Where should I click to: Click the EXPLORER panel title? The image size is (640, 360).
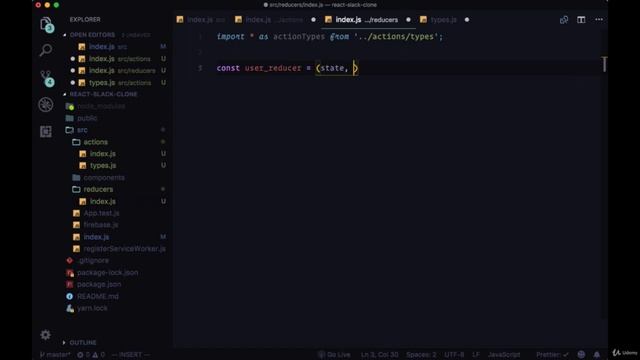tap(85, 20)
